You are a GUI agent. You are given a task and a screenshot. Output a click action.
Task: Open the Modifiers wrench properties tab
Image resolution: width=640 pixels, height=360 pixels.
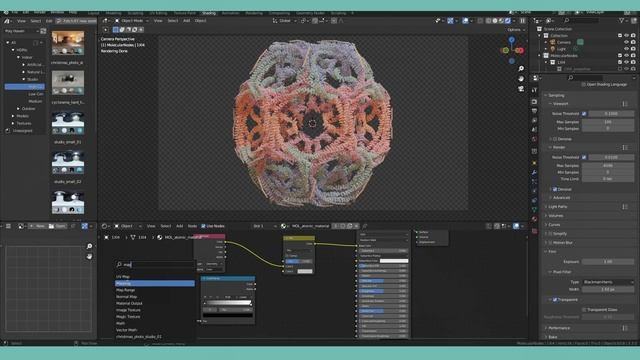point(534,172)
